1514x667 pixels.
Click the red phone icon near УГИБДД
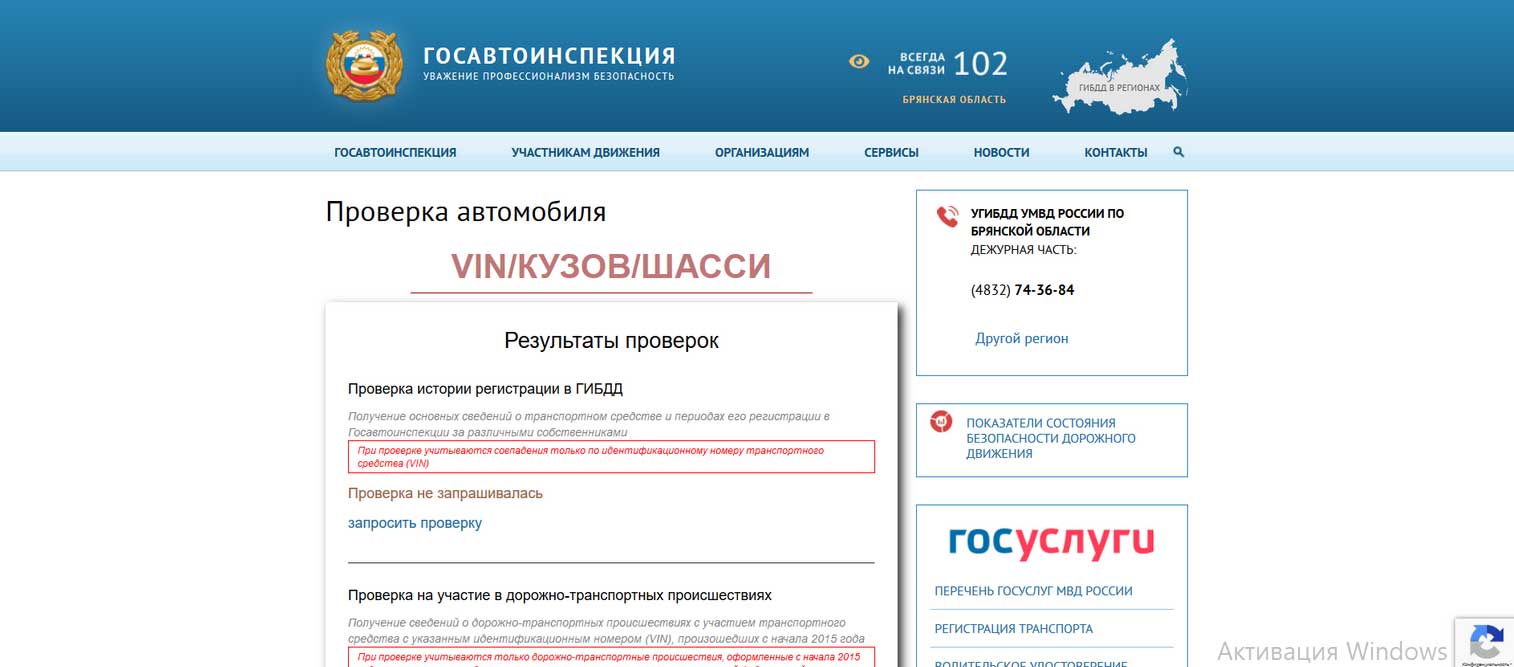947,216
